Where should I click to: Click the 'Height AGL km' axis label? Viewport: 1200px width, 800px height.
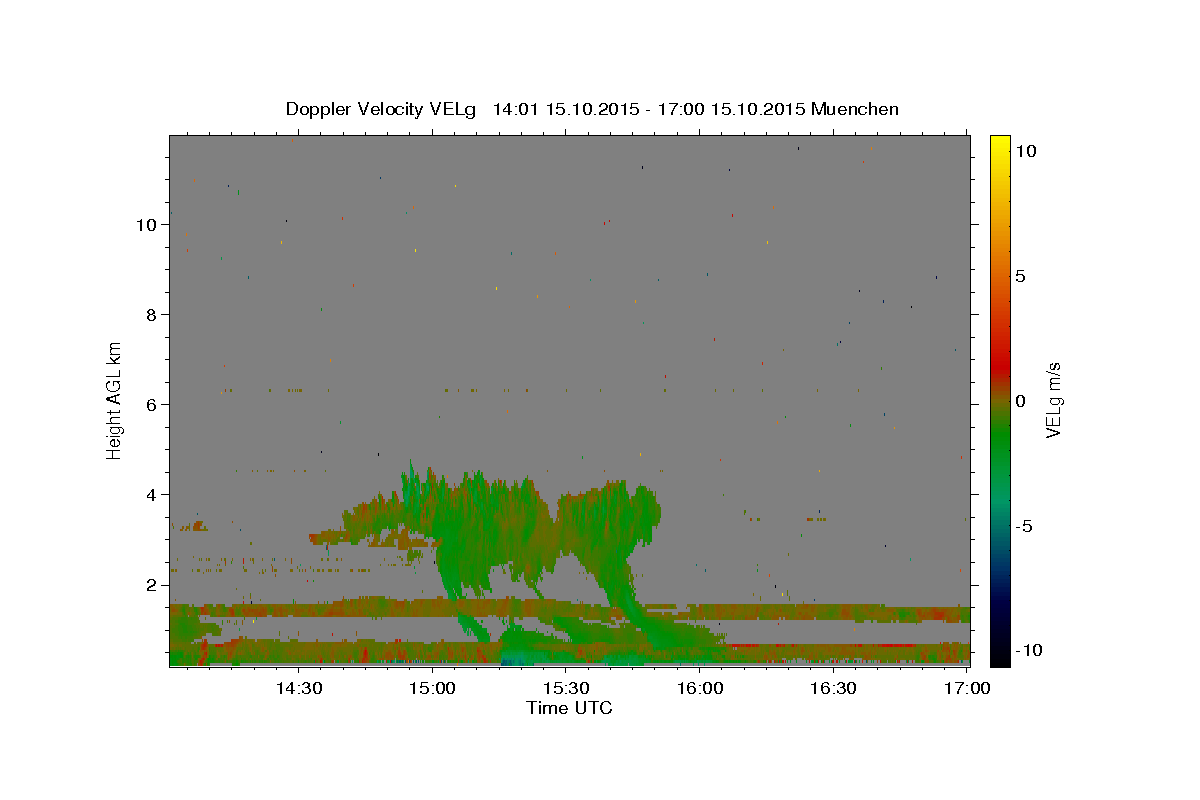pyautogui.click(x=115, y=400)
